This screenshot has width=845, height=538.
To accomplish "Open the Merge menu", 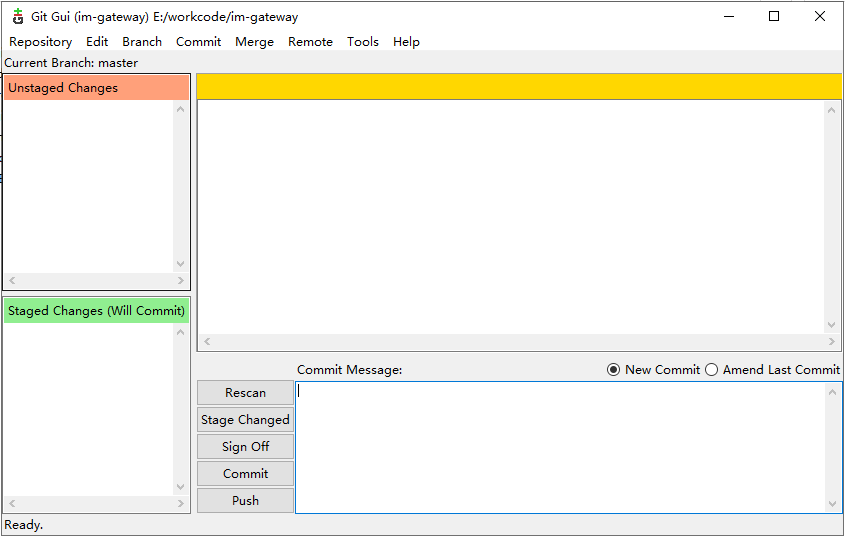I will click(254, 42).
